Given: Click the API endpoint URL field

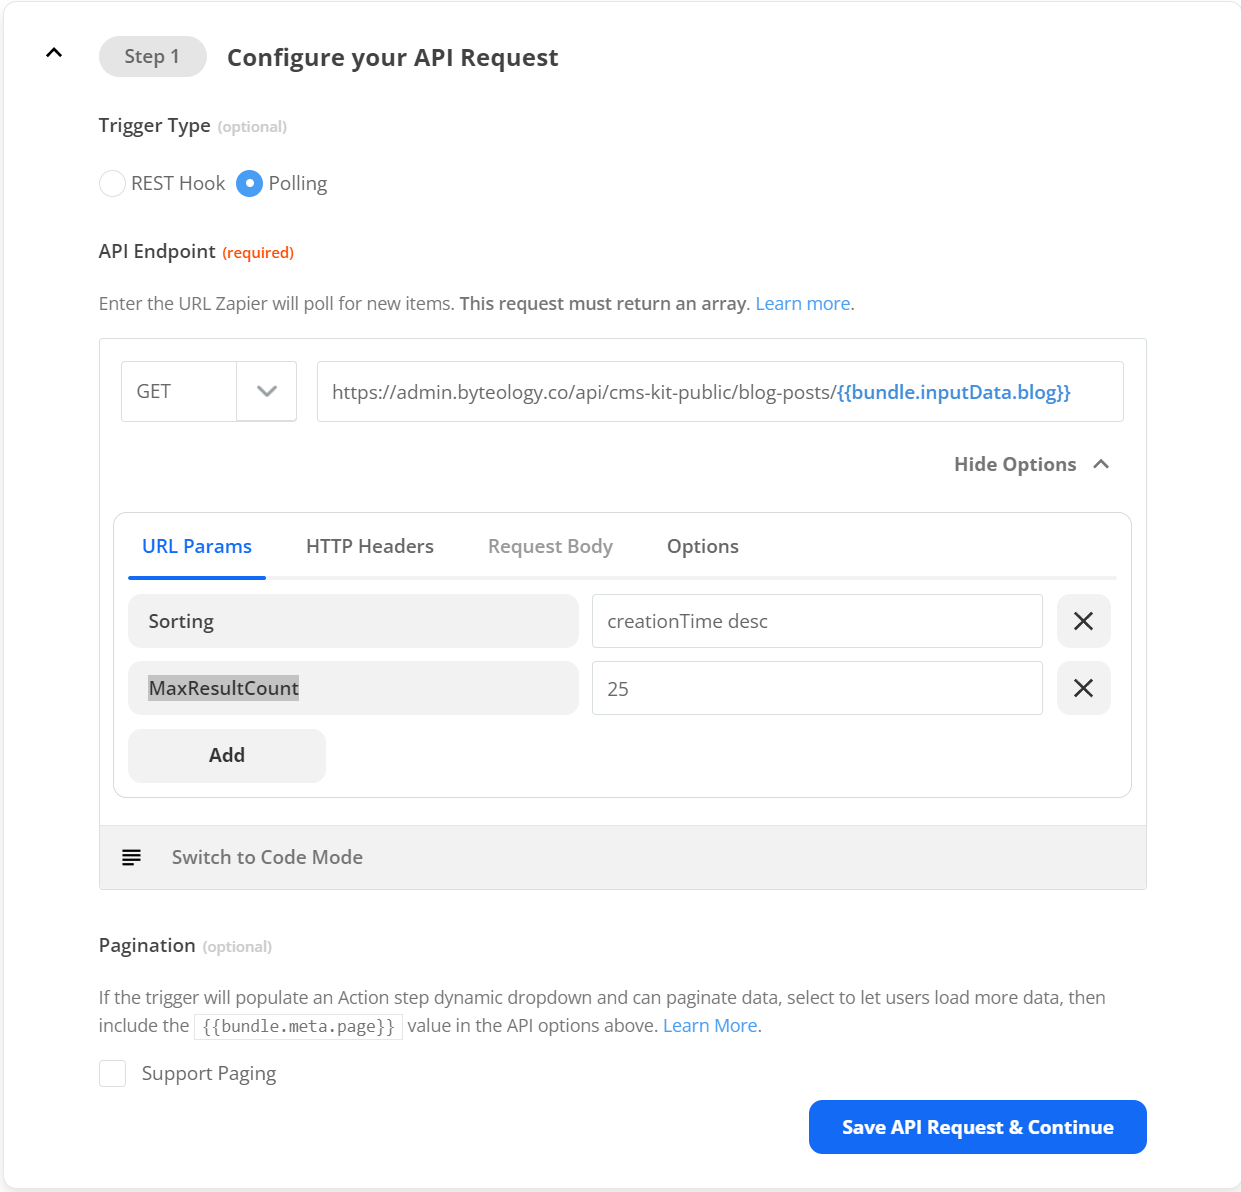Looking at the screenshot, I should pyautogui.click(x=720, y=392).
